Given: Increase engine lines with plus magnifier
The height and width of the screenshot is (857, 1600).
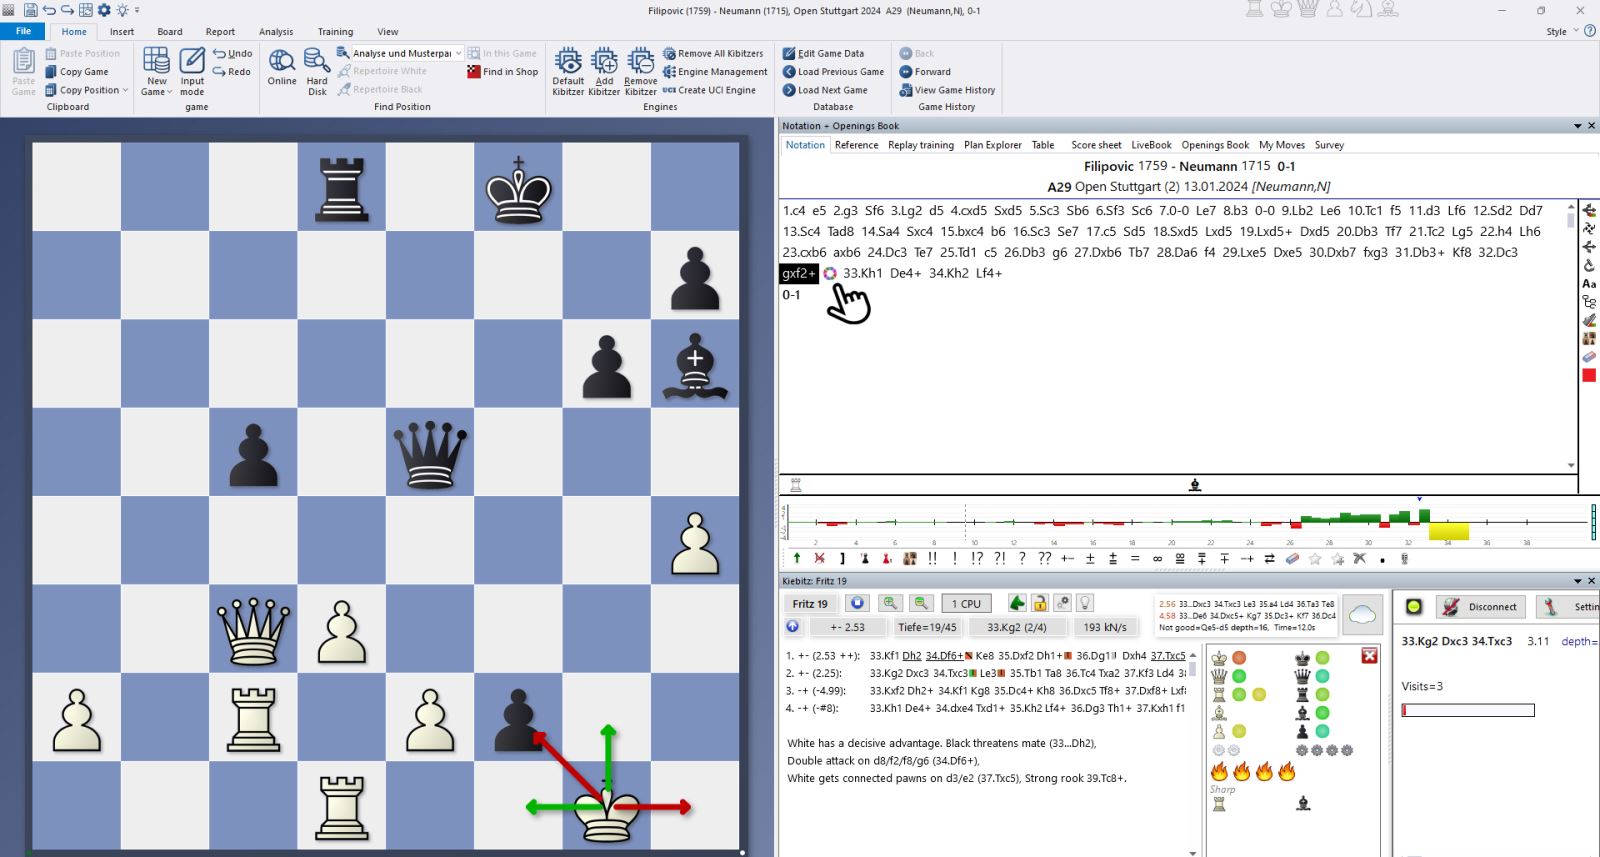Looking at the screenshot, I should (x=889, y=603).
